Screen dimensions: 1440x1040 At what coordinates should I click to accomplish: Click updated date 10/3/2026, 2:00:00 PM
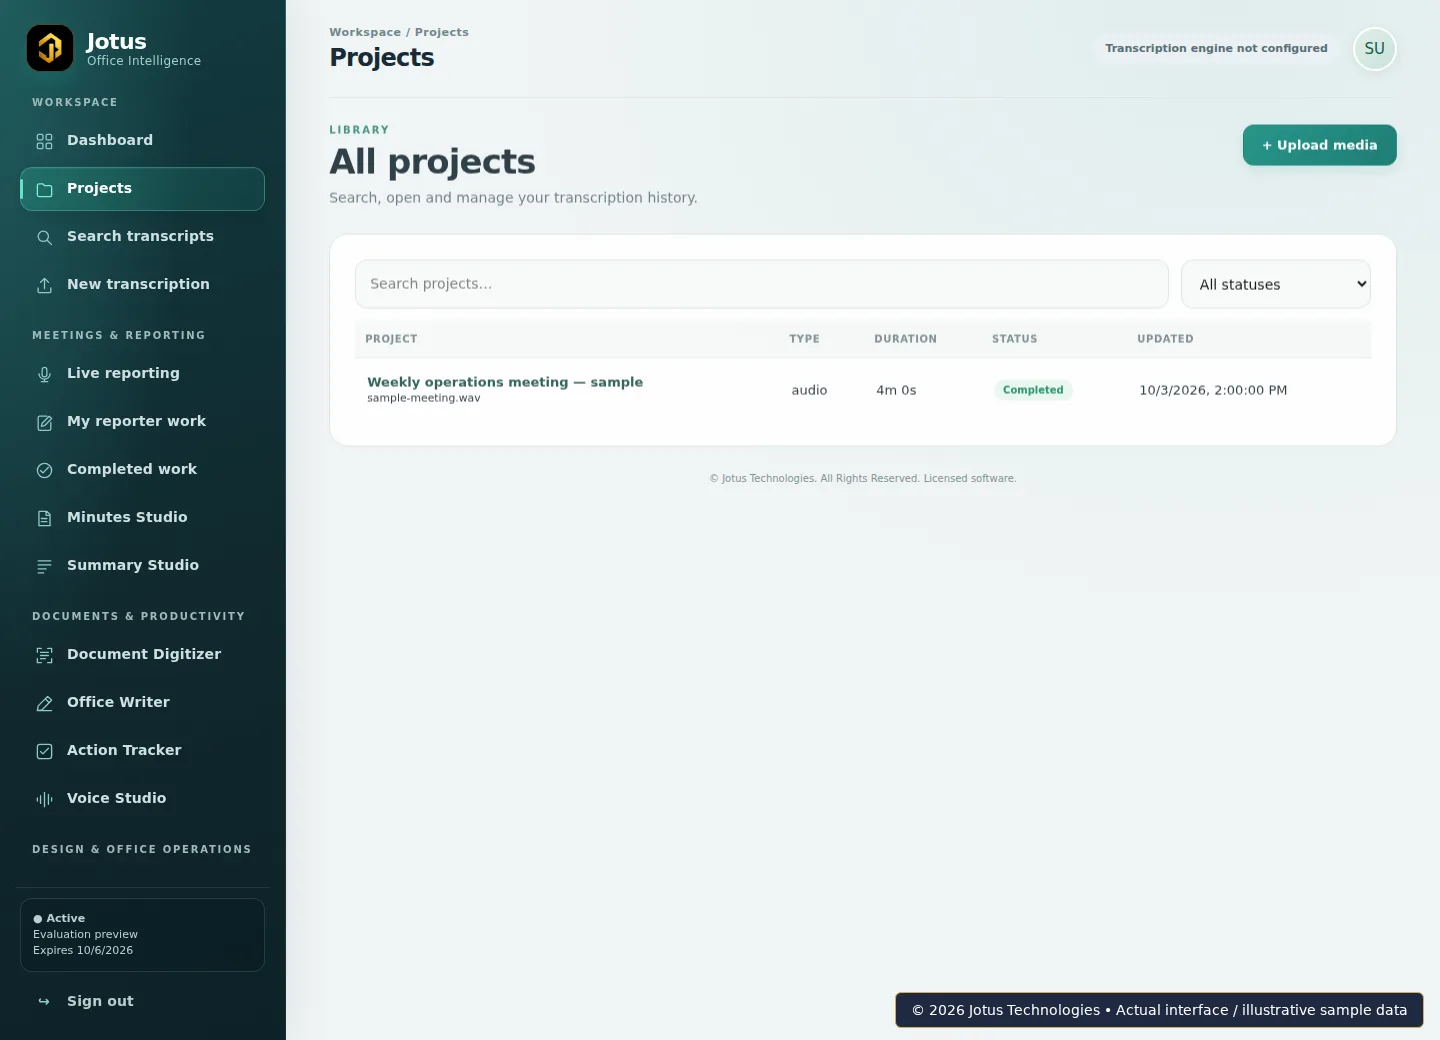1213,390
